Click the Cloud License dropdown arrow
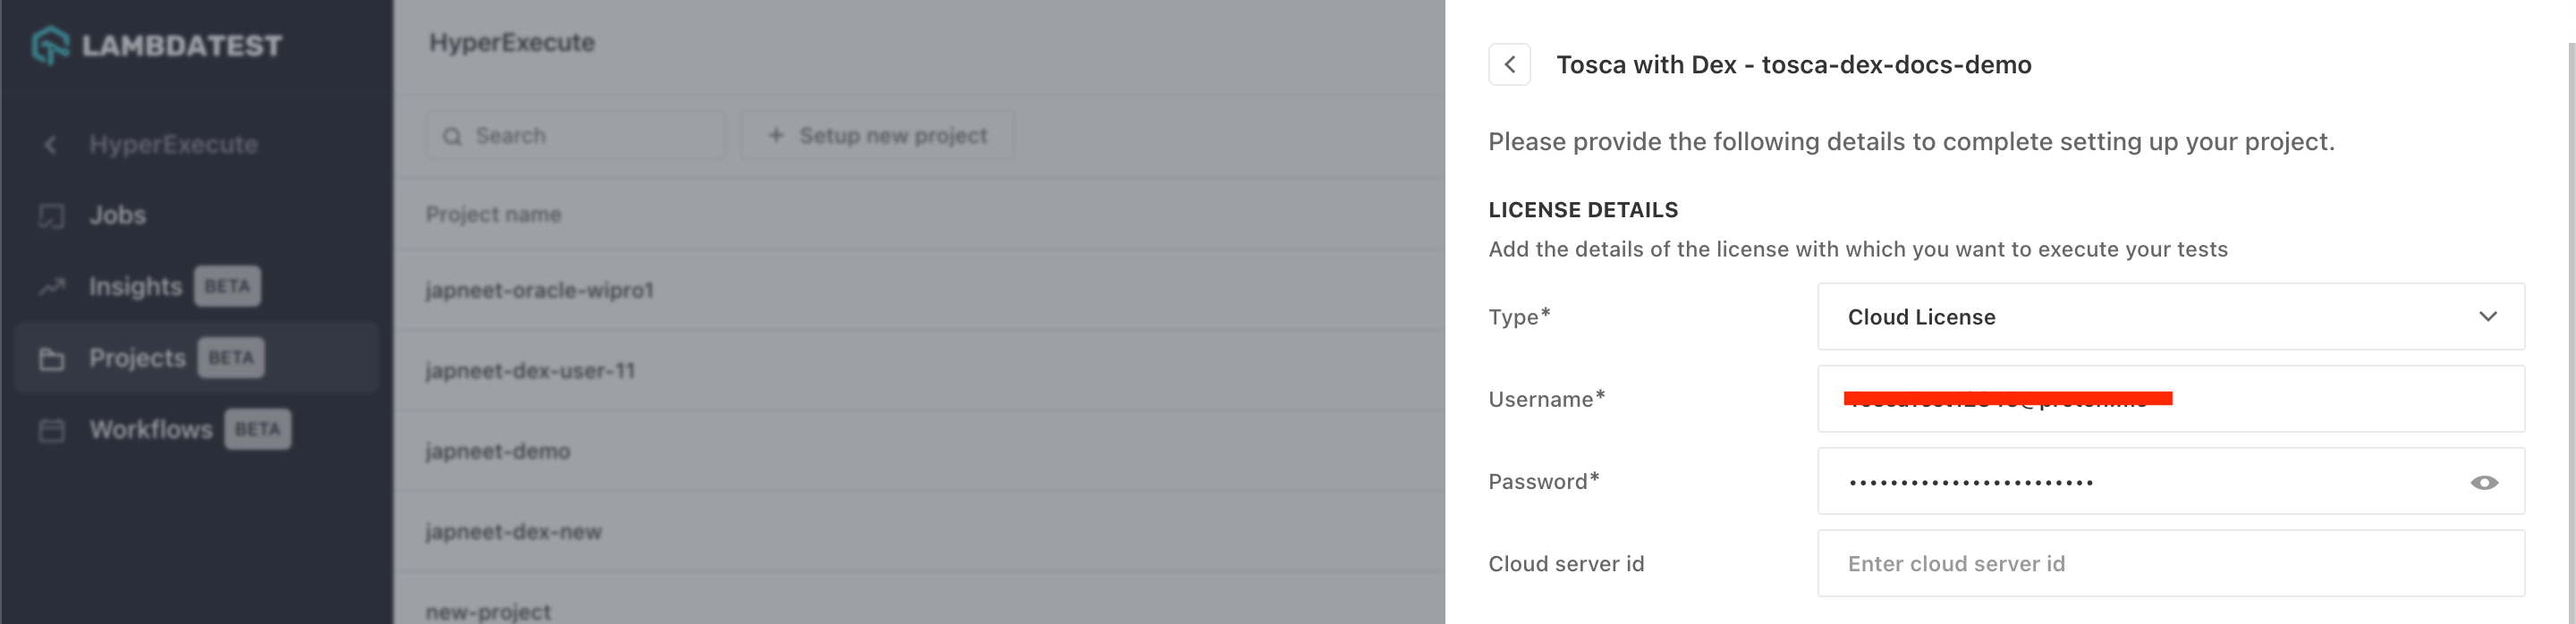 2487,317
